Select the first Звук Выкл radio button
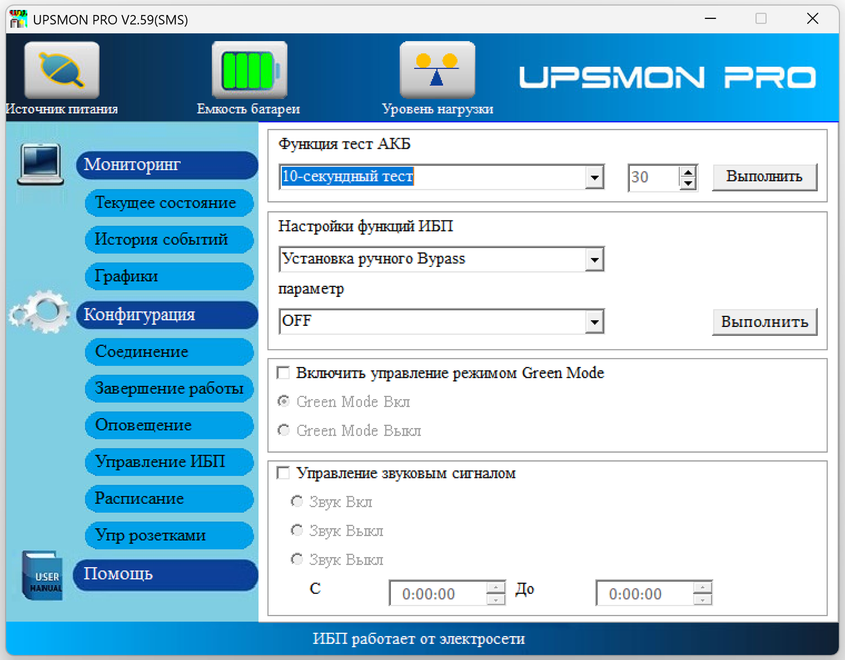 pos(297,531)
